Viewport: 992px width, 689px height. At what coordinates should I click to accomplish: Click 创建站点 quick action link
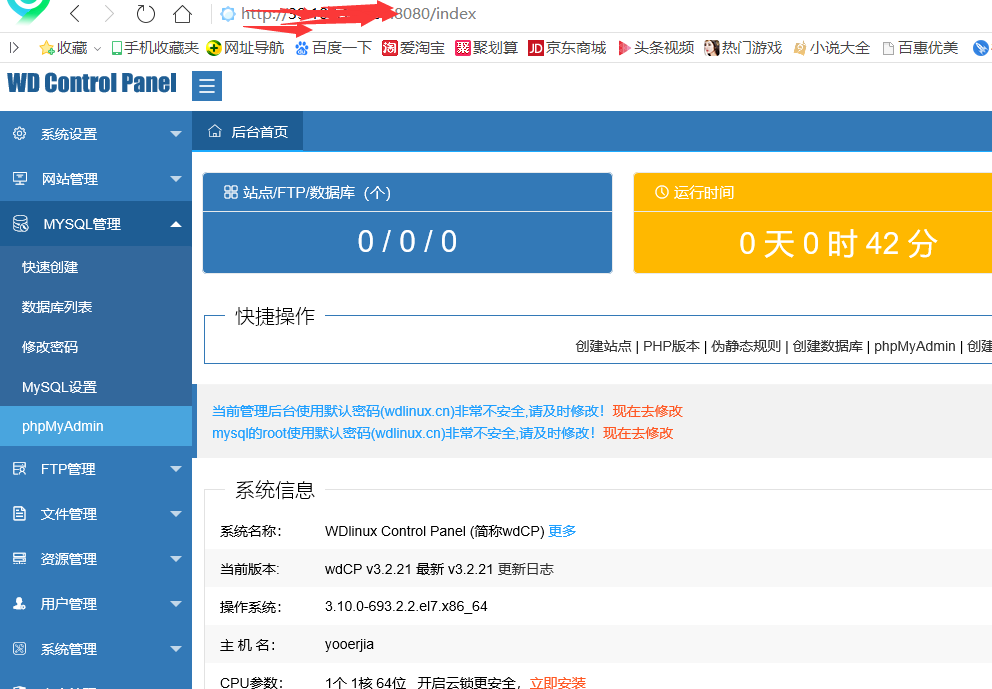(603, 346)
